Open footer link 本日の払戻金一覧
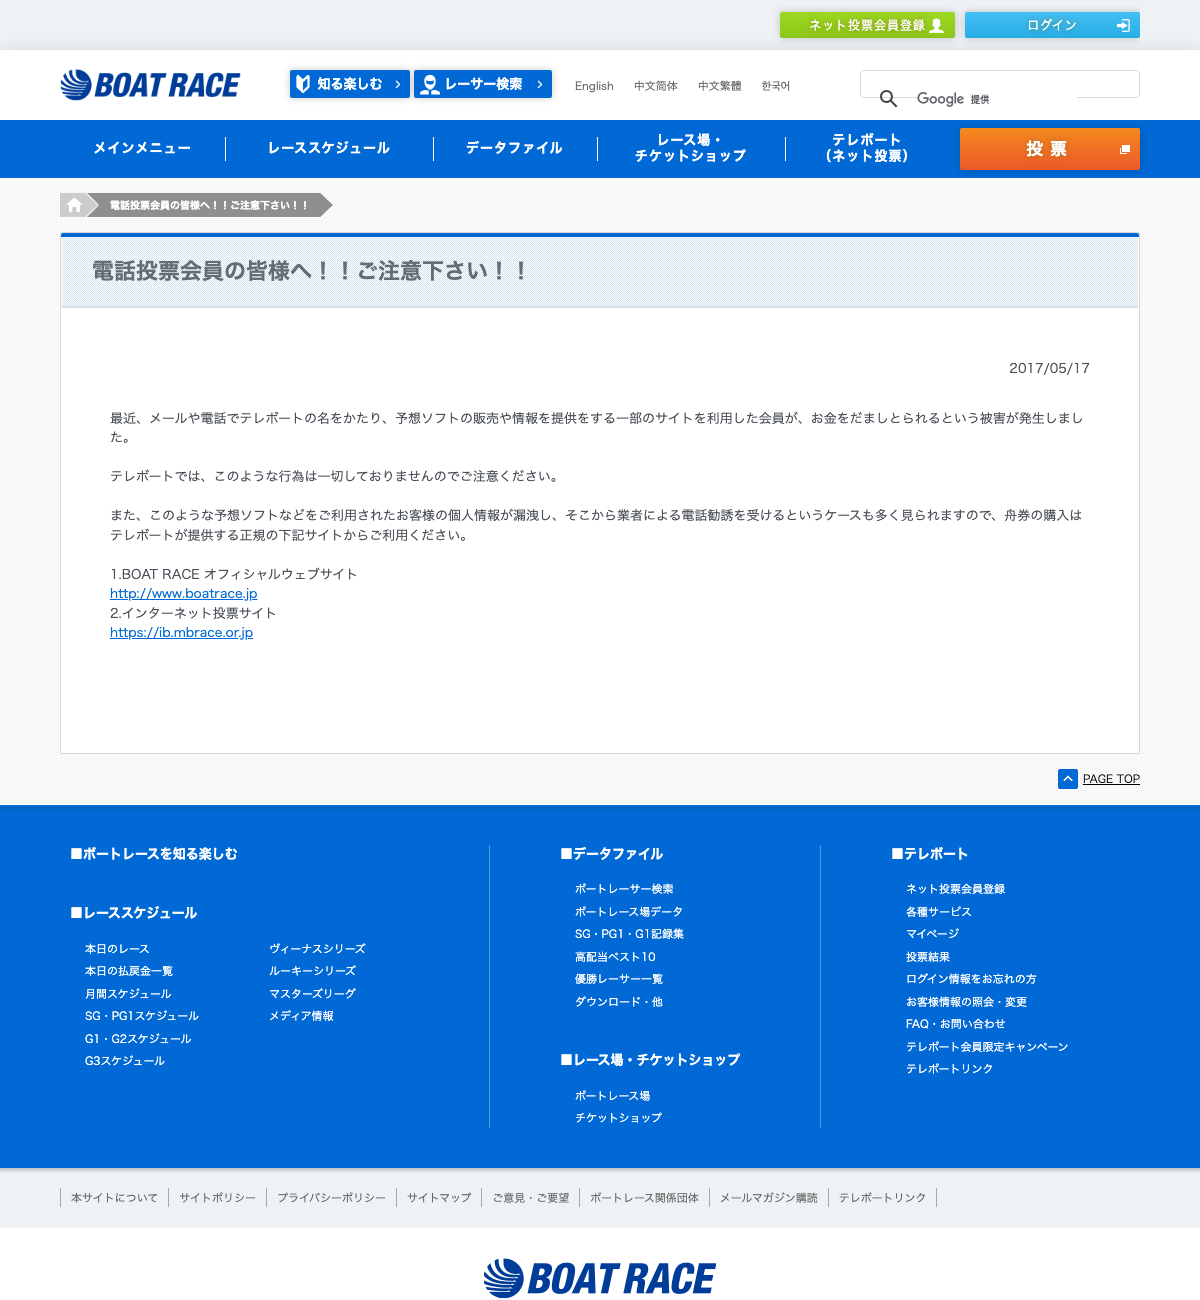 [x=129, y=971]
